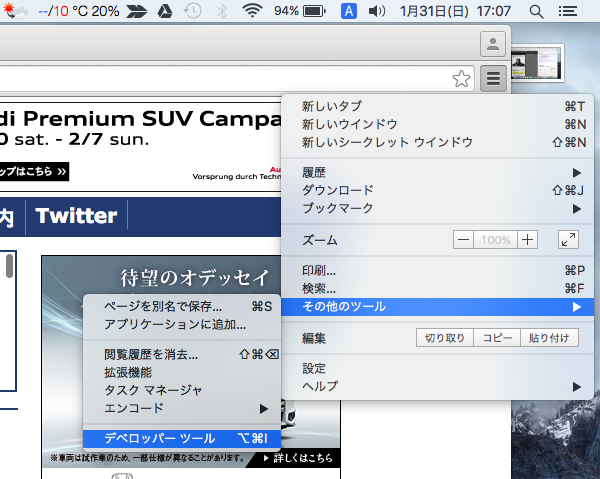600x479 pixels.
Task: Open the Google Drive menu bar icon
Action: [x=165, y=11]
